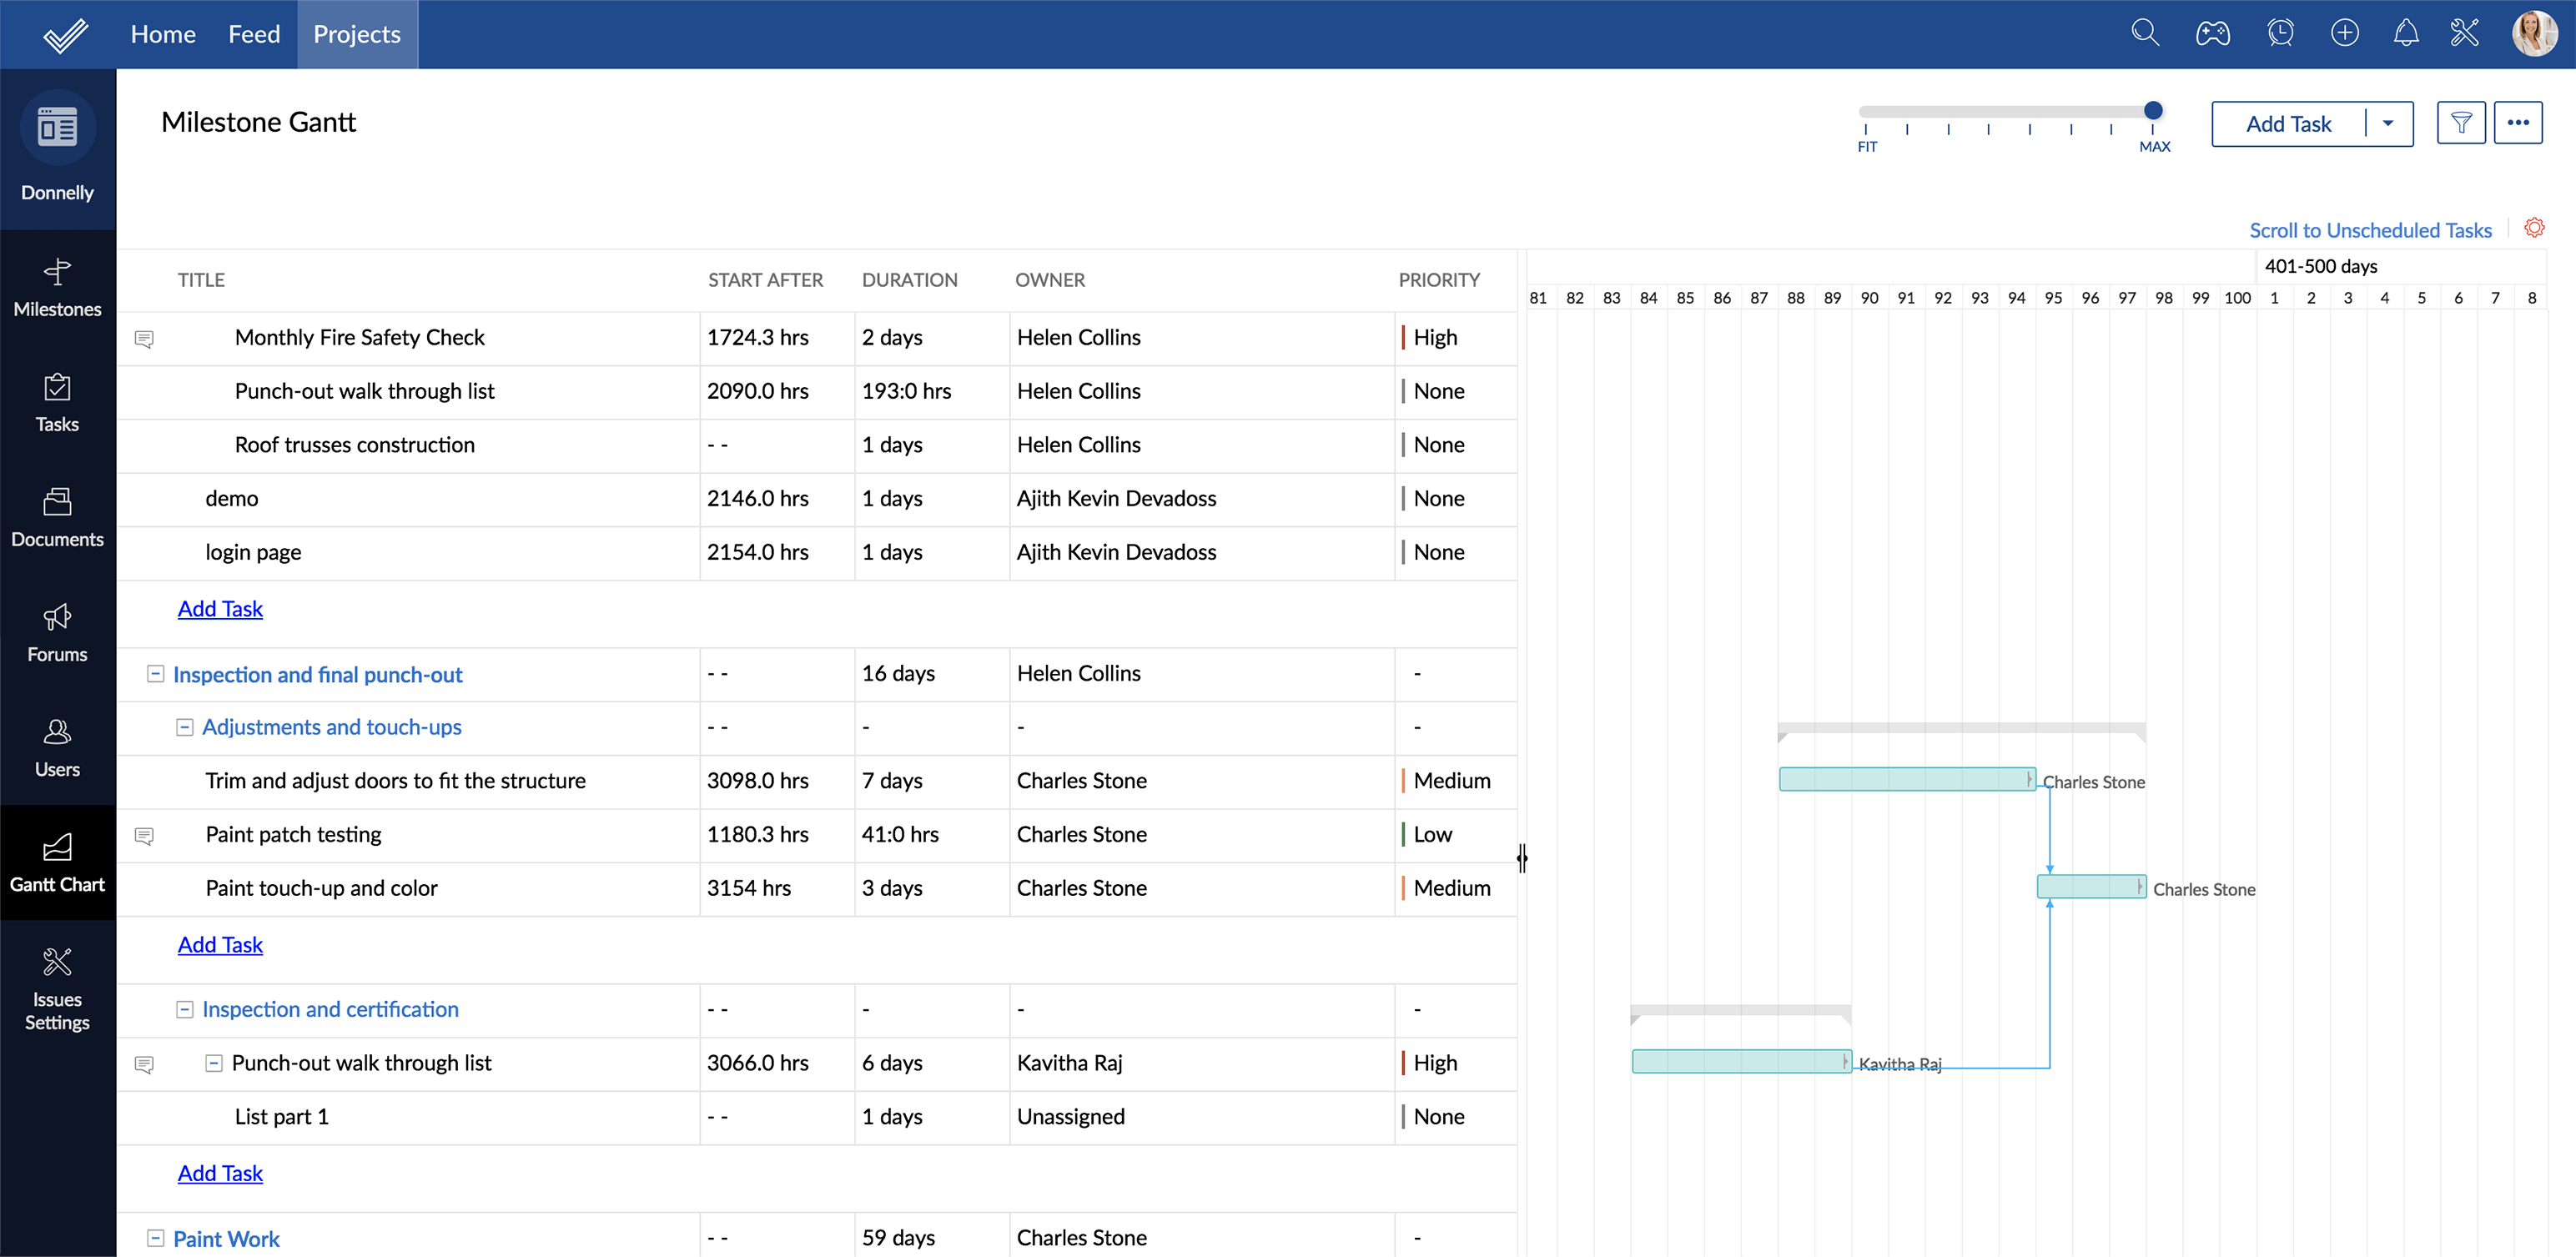This screenshot has height=1257, width=2576.
Task: Open the game controller icon in header
Action: (2213, 33)
